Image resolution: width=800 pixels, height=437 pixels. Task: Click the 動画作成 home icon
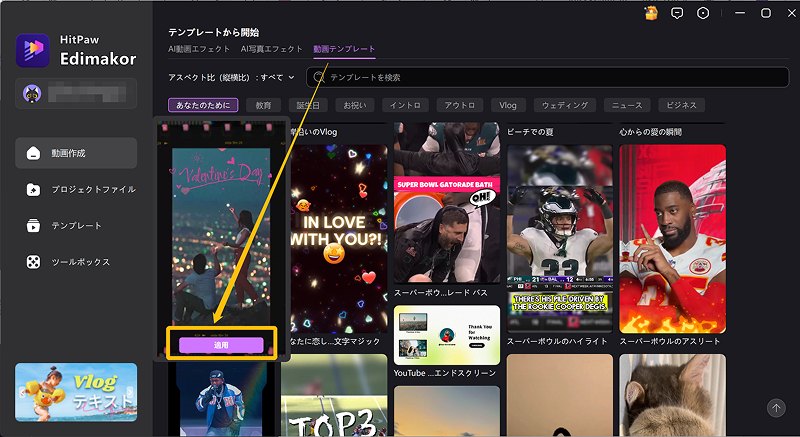click(x=33, y=153)
